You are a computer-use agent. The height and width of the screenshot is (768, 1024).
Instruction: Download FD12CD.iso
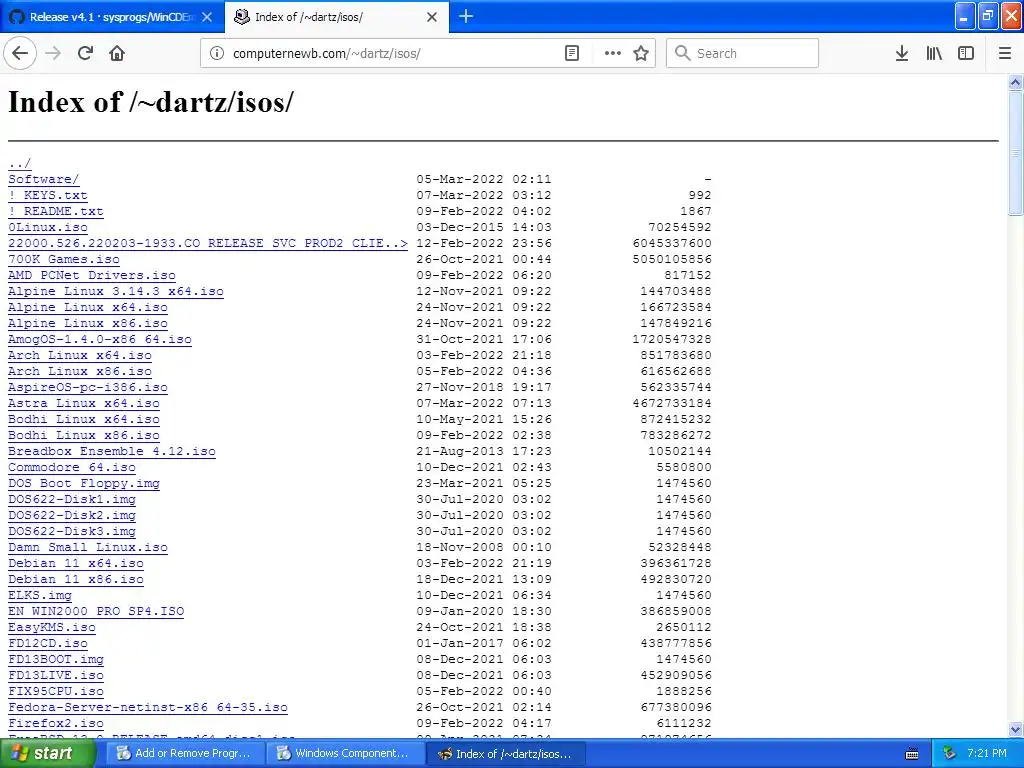click(48, 643)
